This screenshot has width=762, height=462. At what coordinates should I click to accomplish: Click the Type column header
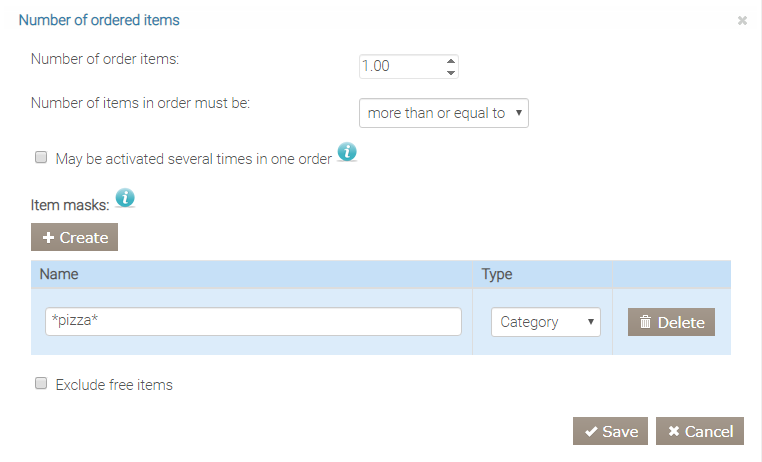[x=497, y=274]
